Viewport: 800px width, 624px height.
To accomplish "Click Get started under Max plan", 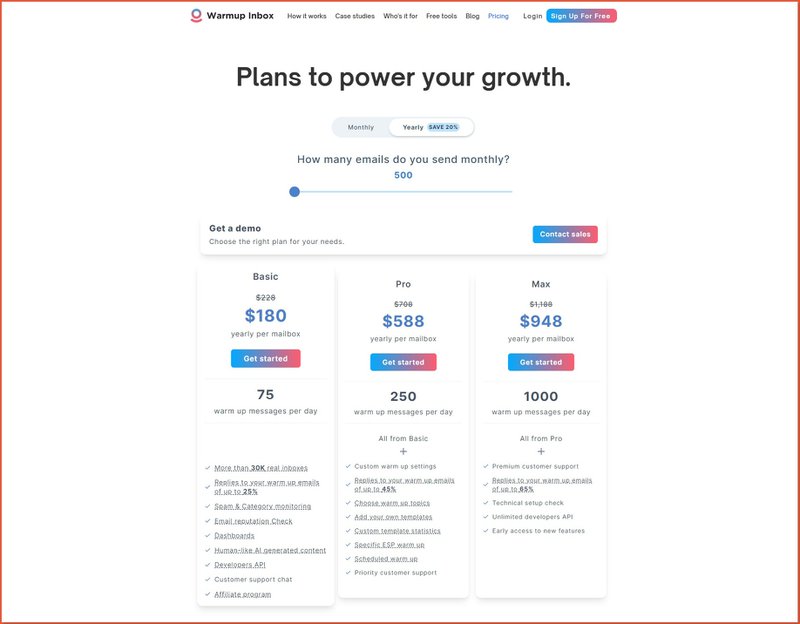I will point(541,362).
